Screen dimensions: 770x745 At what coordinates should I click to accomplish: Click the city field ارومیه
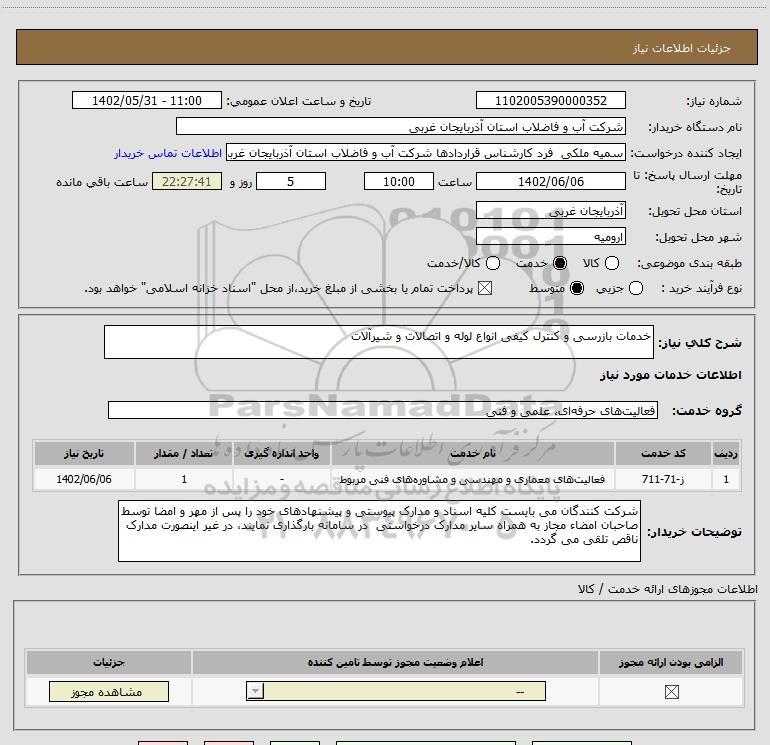(550, 237)
